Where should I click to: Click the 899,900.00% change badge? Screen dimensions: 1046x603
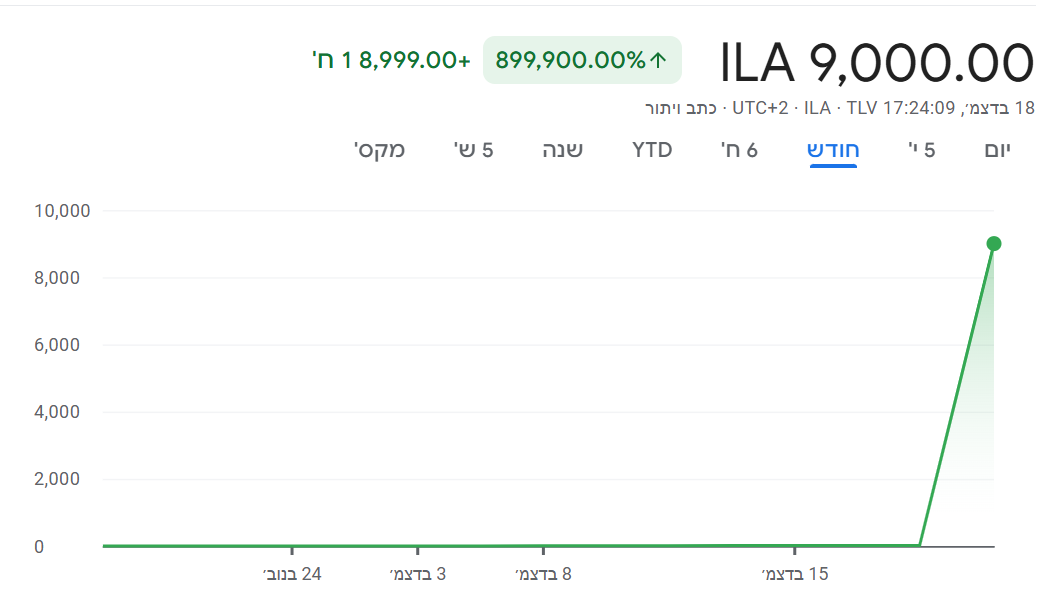(x=582, y=60)
